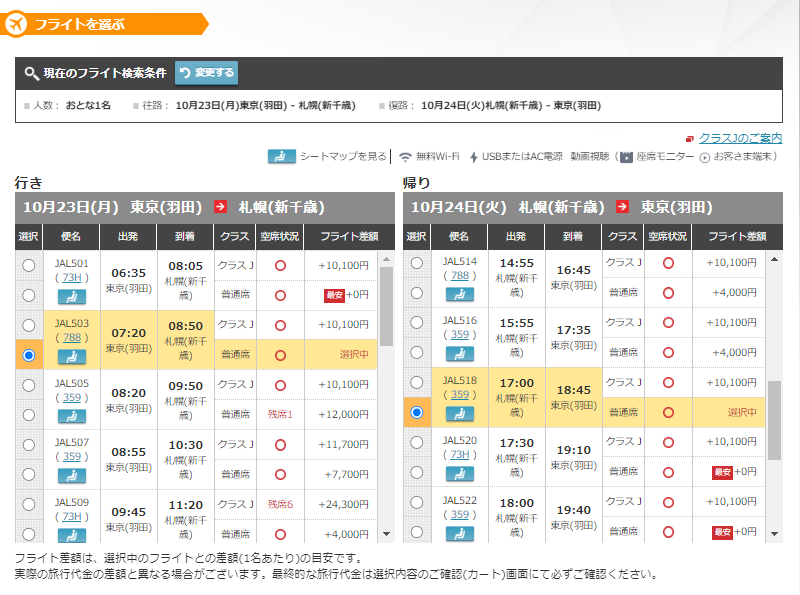Open aircraft 359 link for JAL516
800x595 pixels.
pyautogui.click(x=460, y=335)
